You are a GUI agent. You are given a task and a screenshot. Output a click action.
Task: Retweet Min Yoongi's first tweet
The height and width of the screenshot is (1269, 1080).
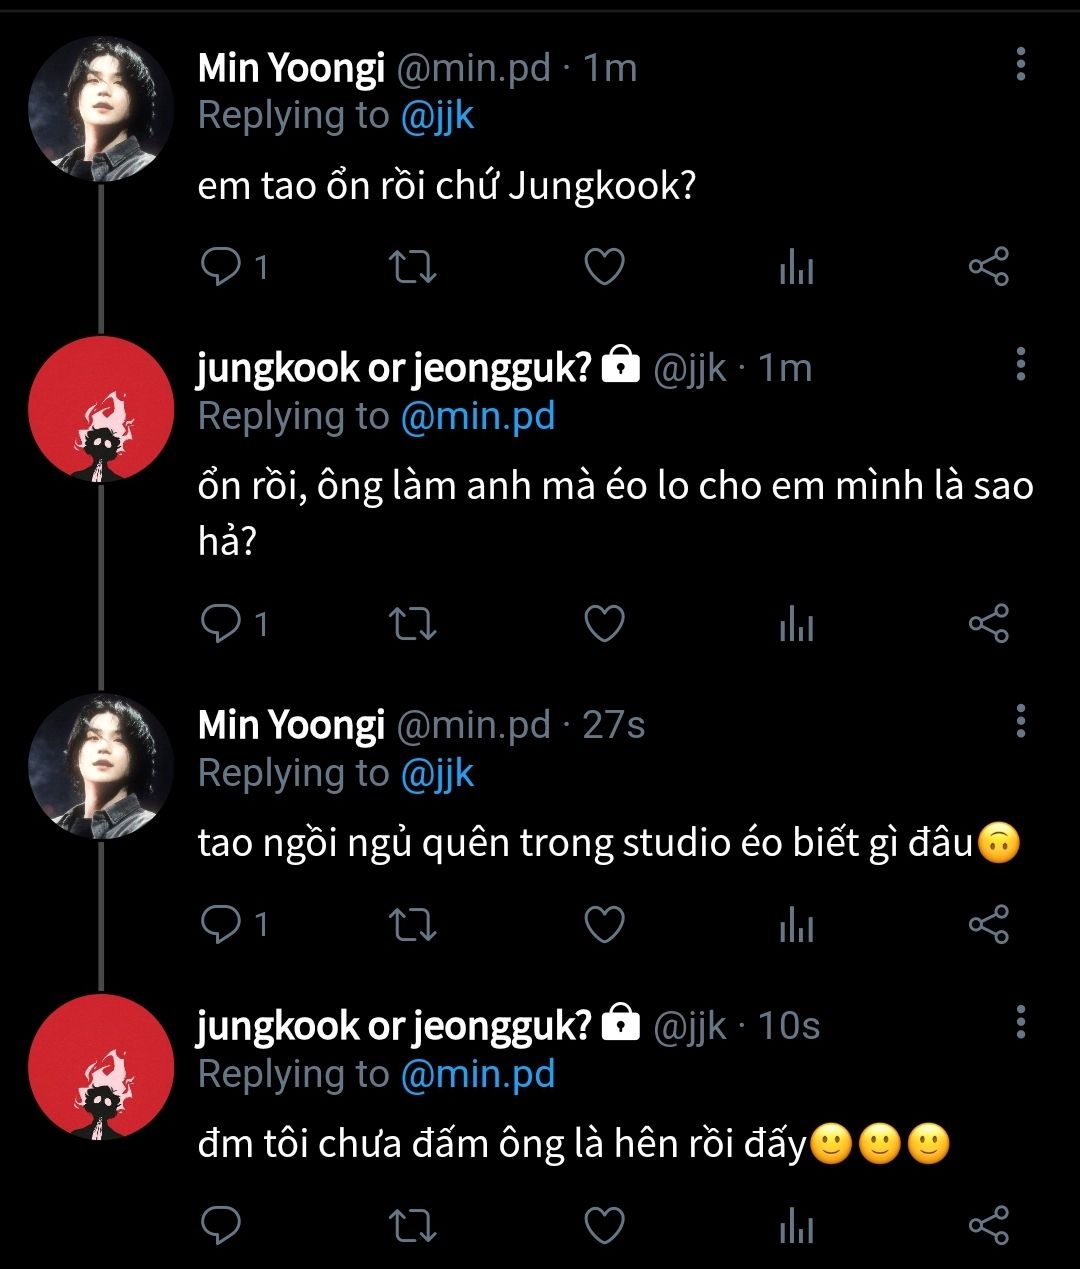(x=412, y=267)
